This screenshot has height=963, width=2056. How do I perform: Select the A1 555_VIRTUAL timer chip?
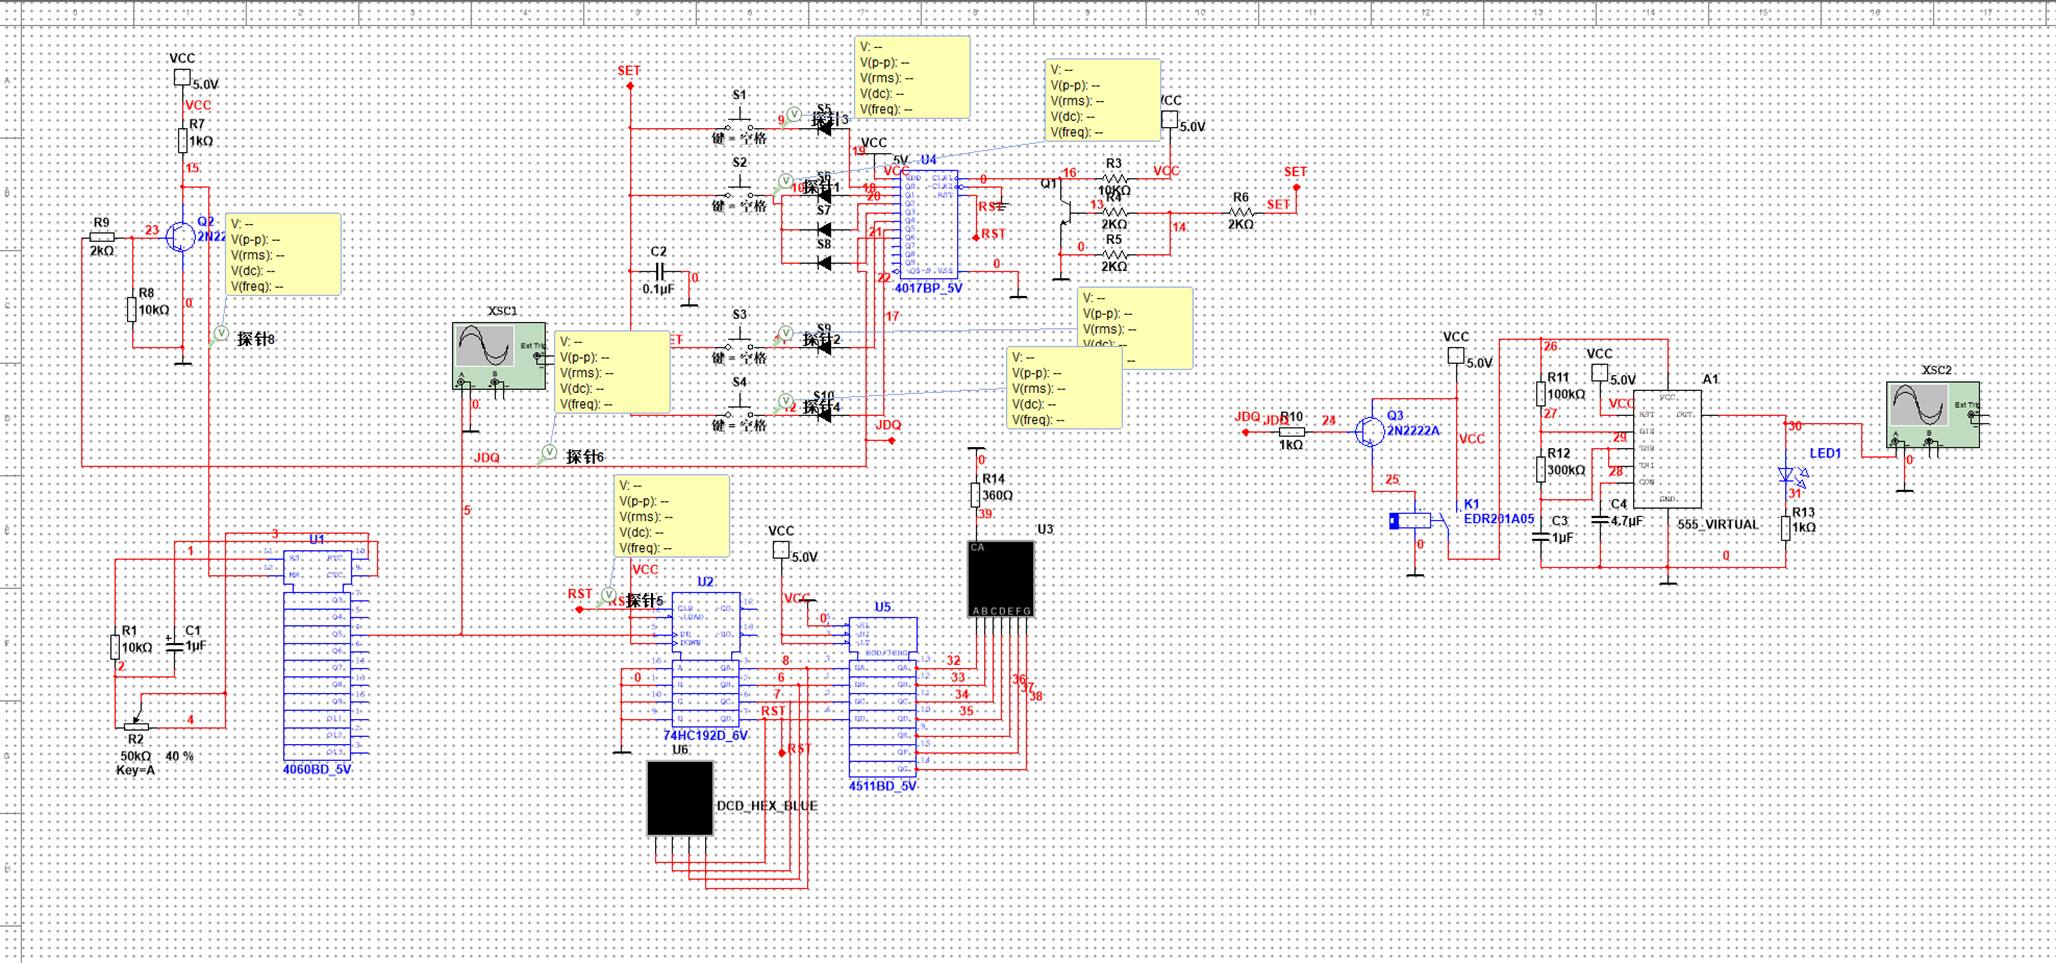pos(1667,448)
